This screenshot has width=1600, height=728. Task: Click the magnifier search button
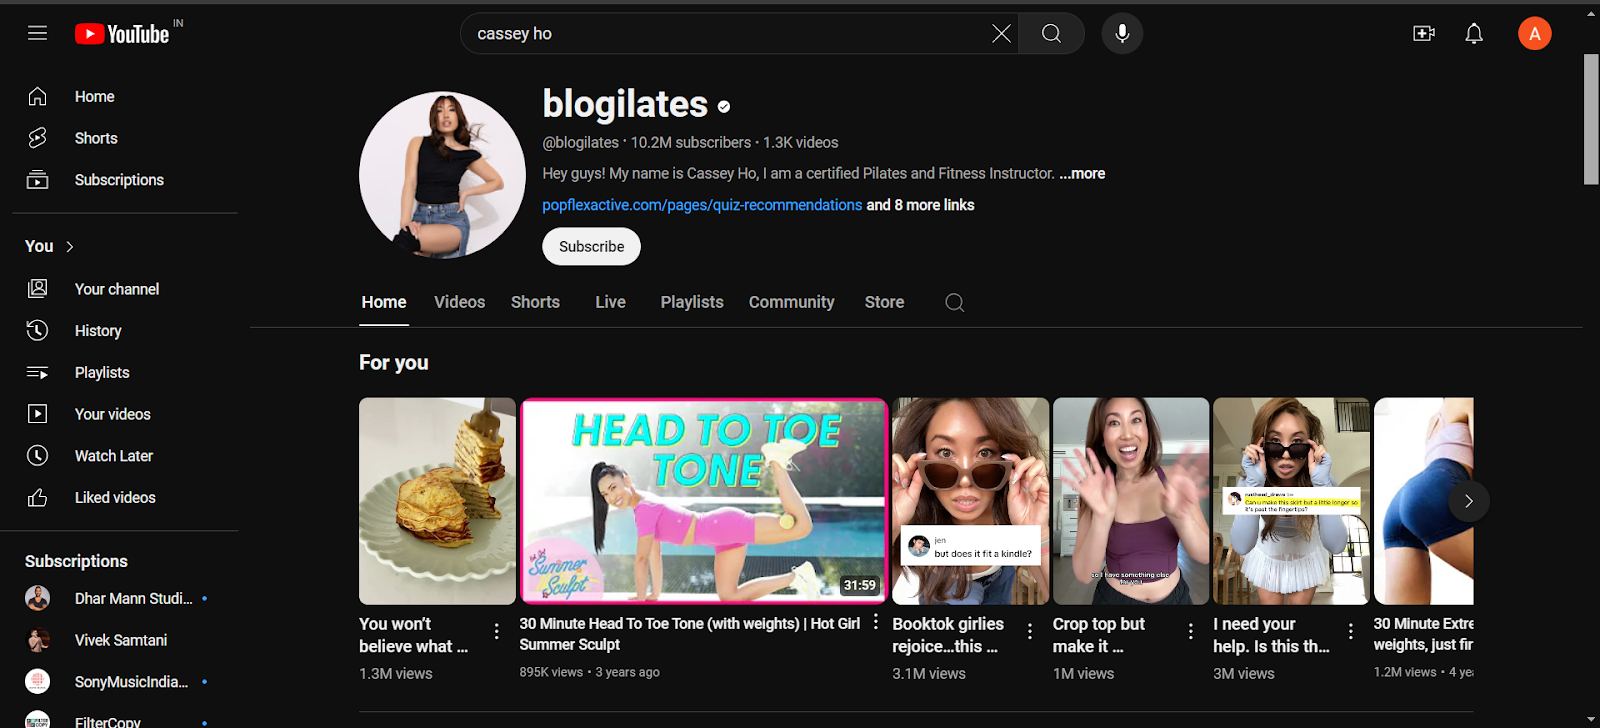pyautogui.click(x=1051, y=34)
